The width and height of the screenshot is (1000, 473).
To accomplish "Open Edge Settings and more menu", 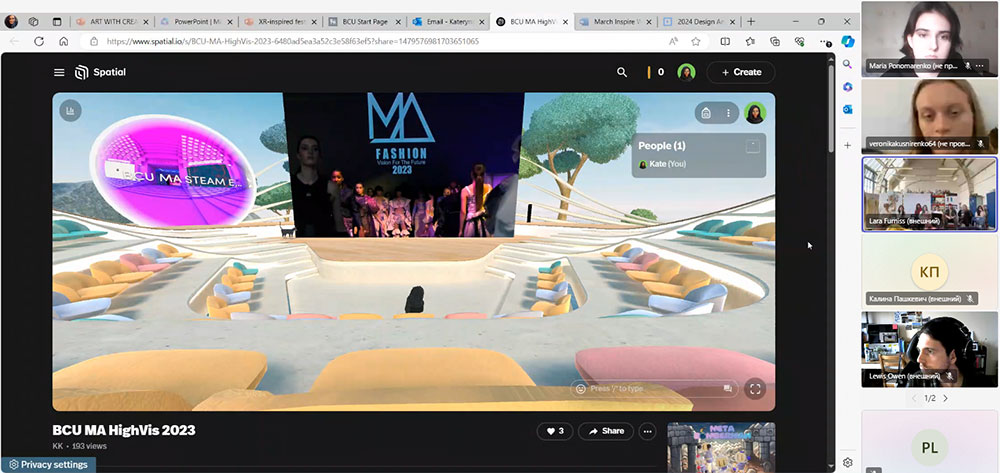I will coord(825,42).
